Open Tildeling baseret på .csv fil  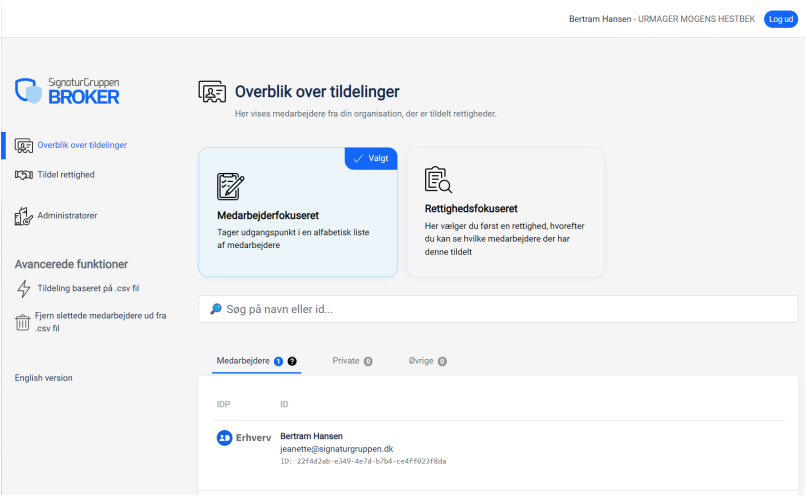88,289
